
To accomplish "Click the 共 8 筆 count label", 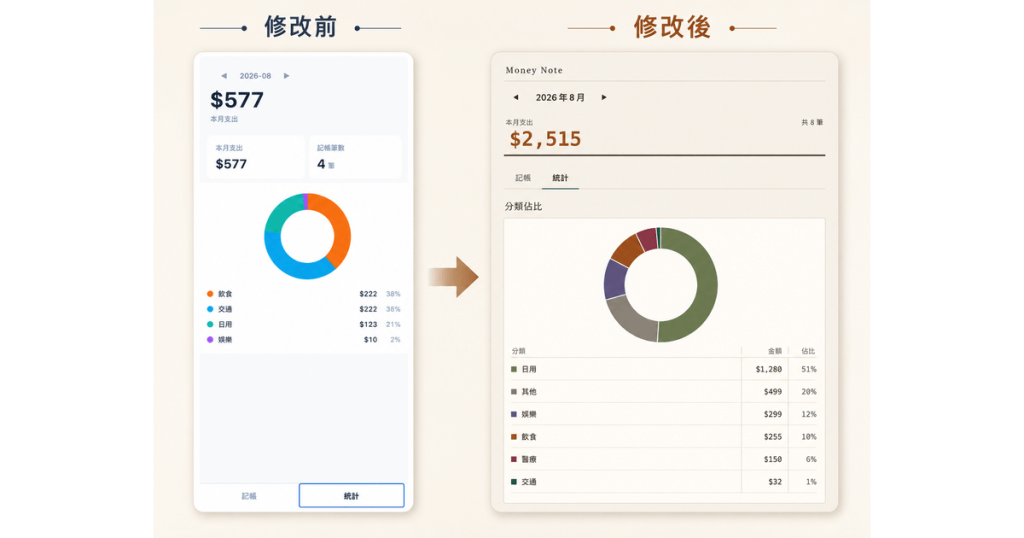I will click(x=812, y=122).
